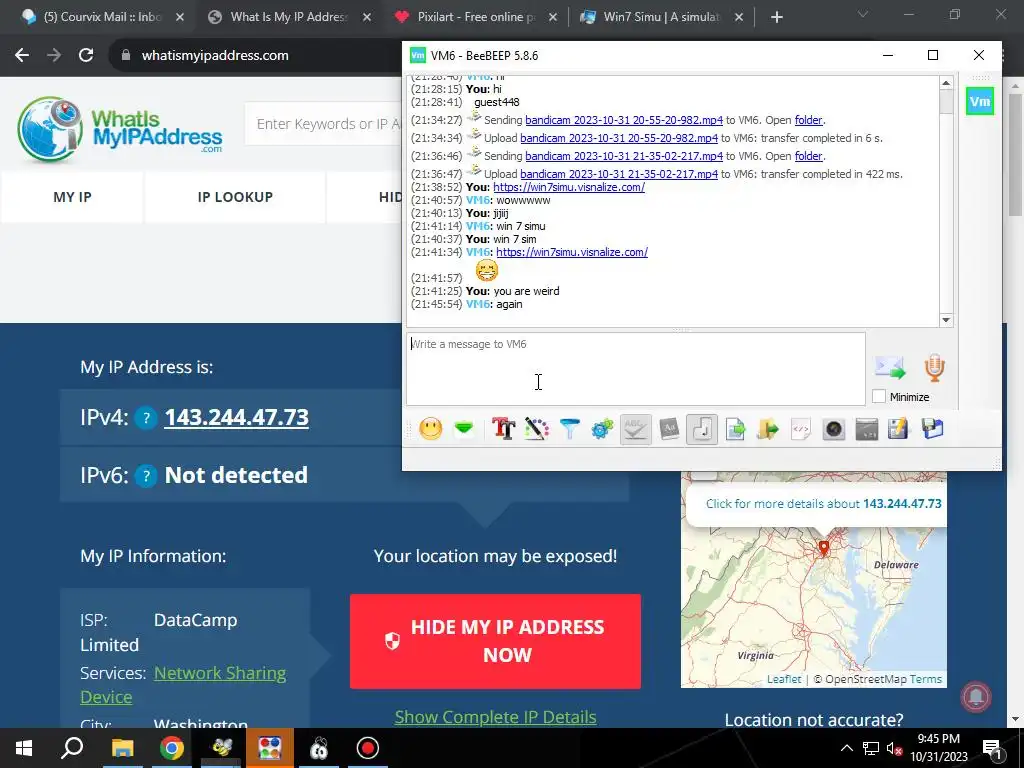The height and width of the screenshot is (768, 1024).
Task: Open the bandicam 21-35-02-217.mp4 Upload link
Action: click(x=618, y=174)
